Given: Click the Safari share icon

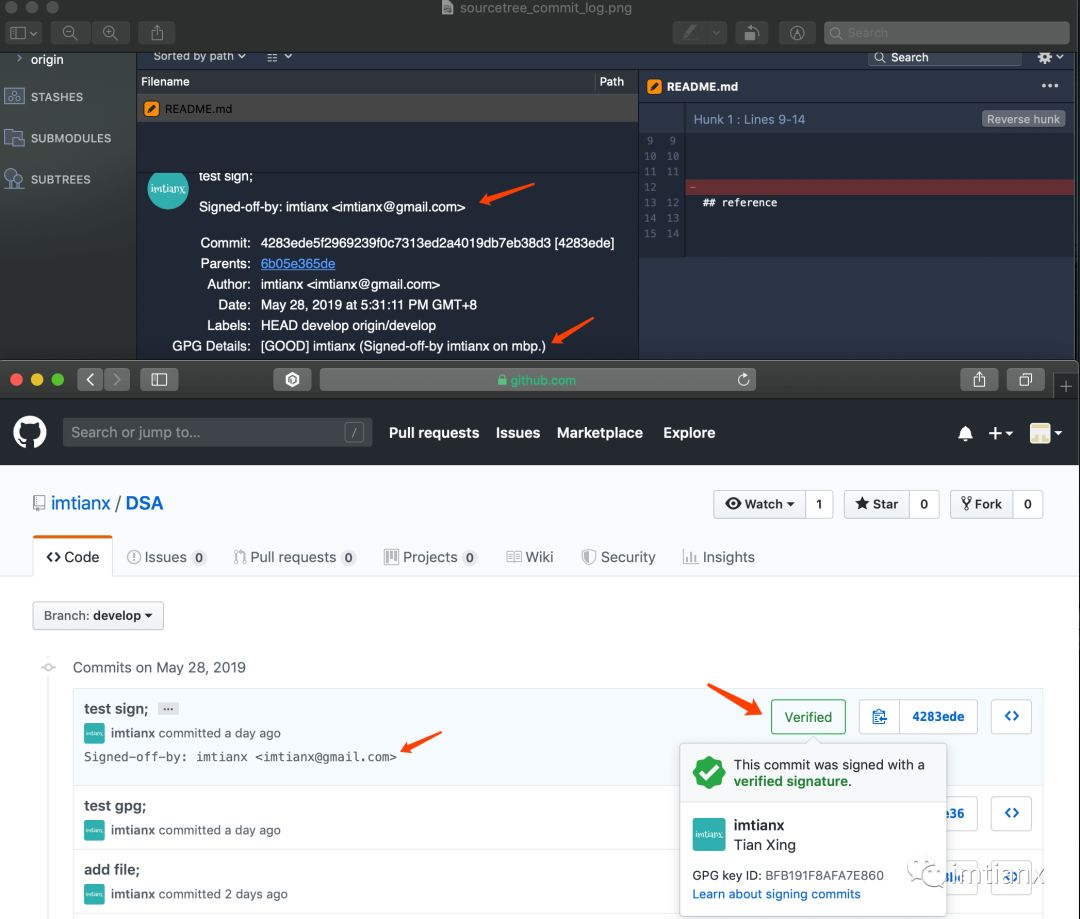Looking at the screenshot, I should [x=979, y=380].
